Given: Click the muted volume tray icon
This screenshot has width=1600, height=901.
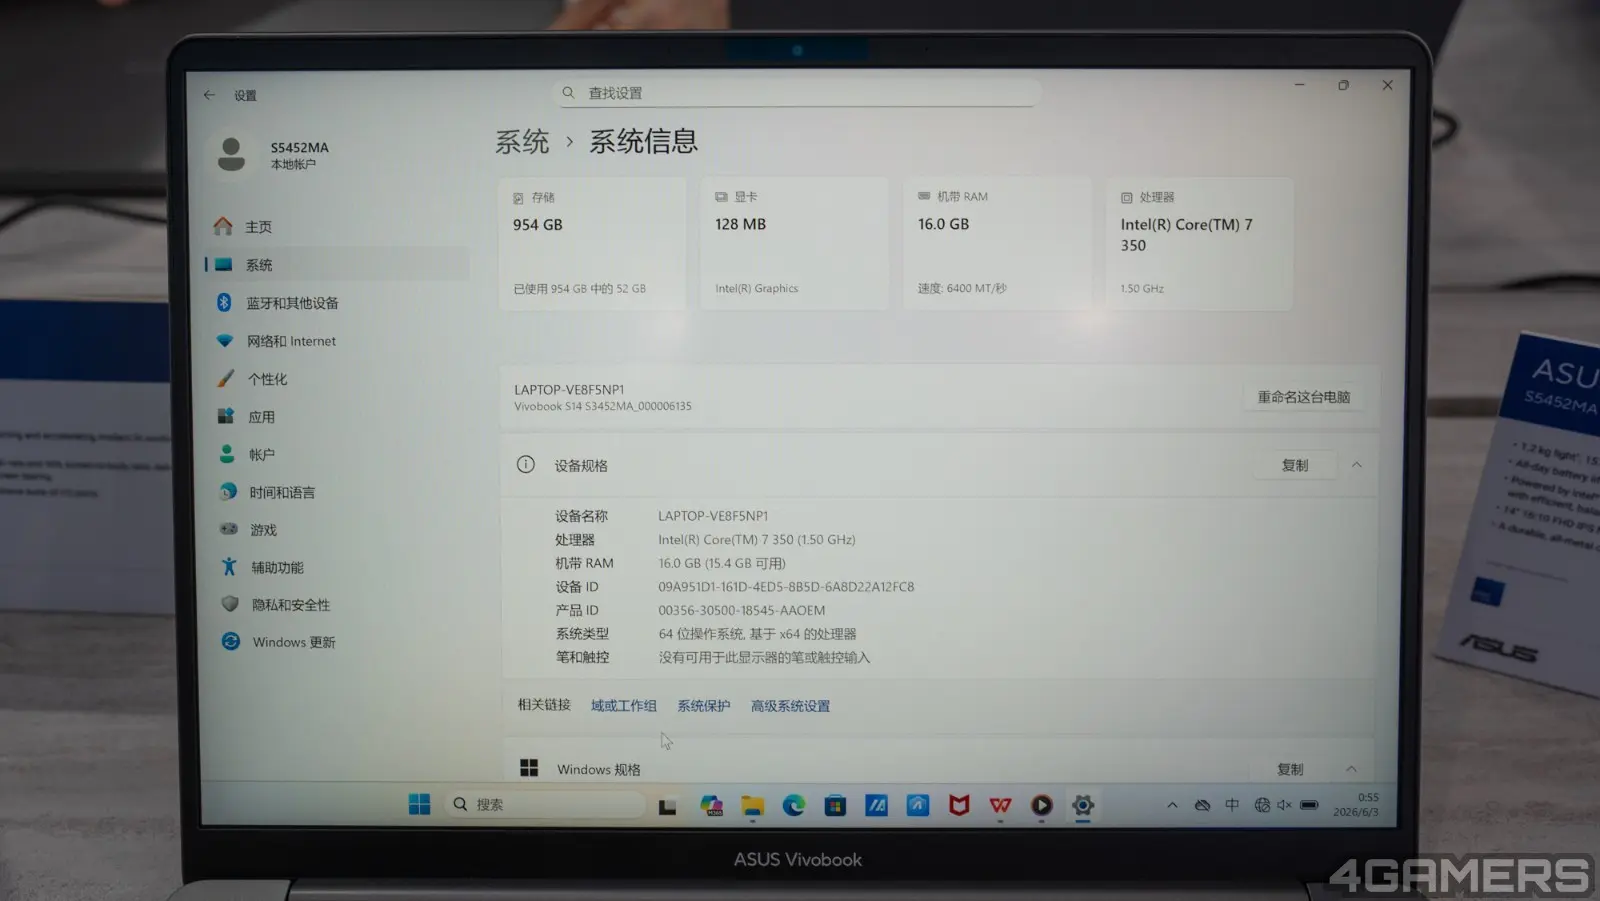Looking at the screenshot, I should tap(1284, 805).
